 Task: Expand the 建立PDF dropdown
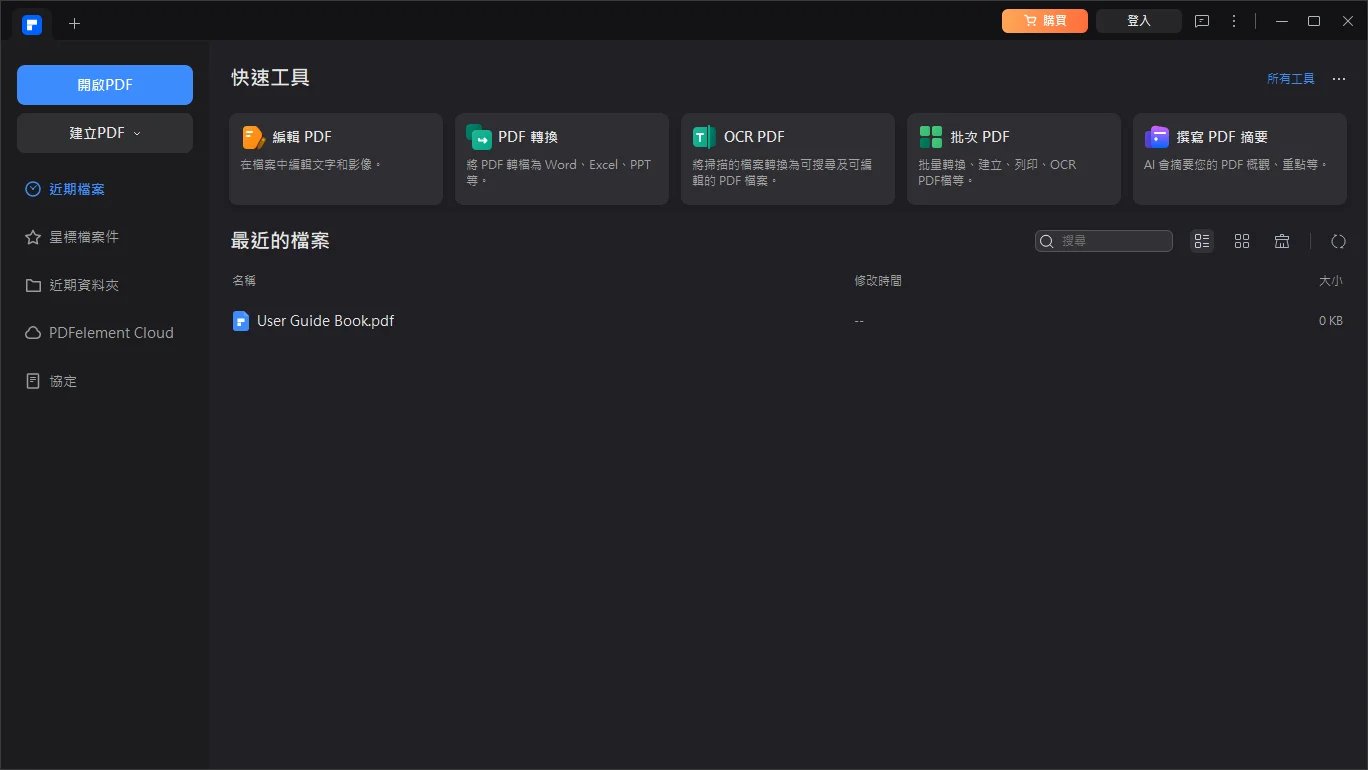[x=104, y=132]
